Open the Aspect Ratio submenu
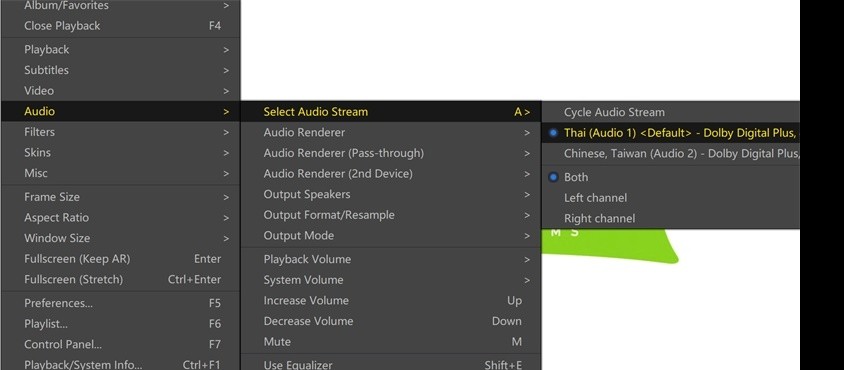 [x=121, y=218]
